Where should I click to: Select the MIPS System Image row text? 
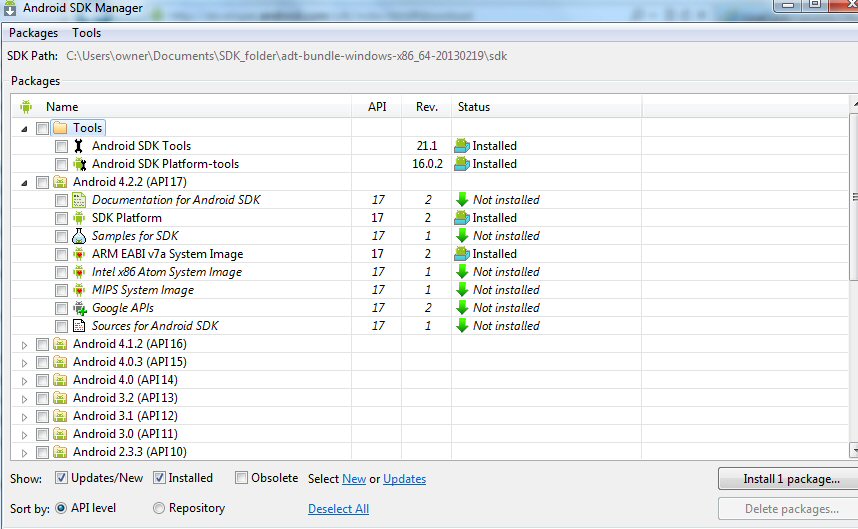[143, 290]
